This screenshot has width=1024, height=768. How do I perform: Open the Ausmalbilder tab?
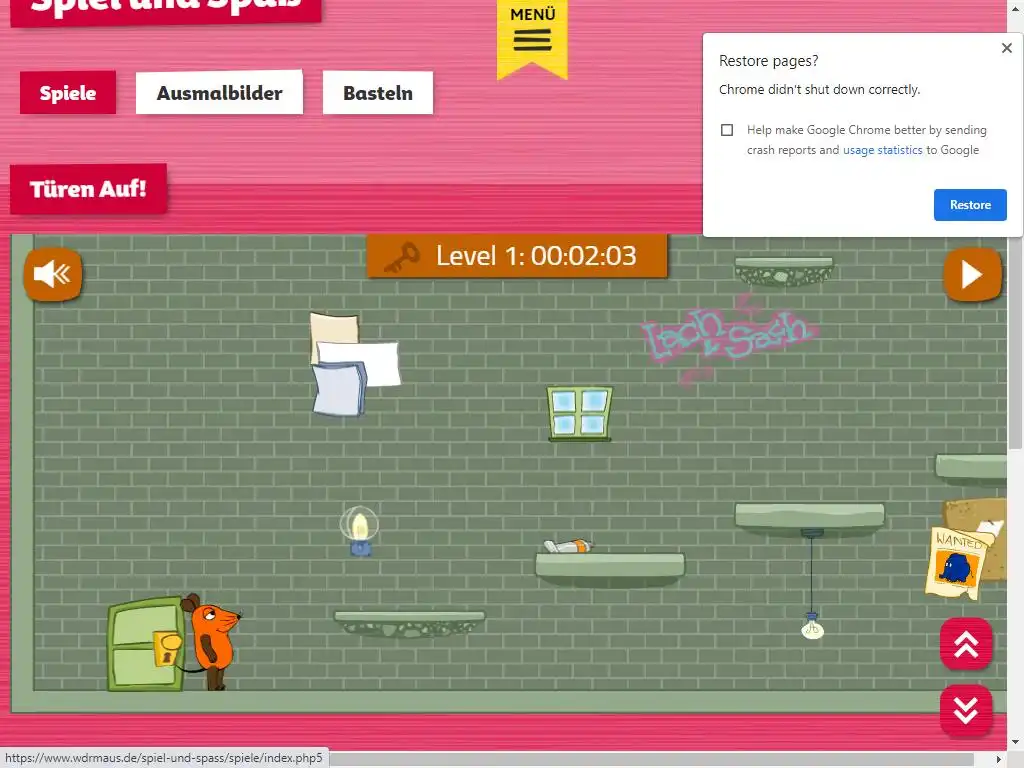click(x=219, y=93)
